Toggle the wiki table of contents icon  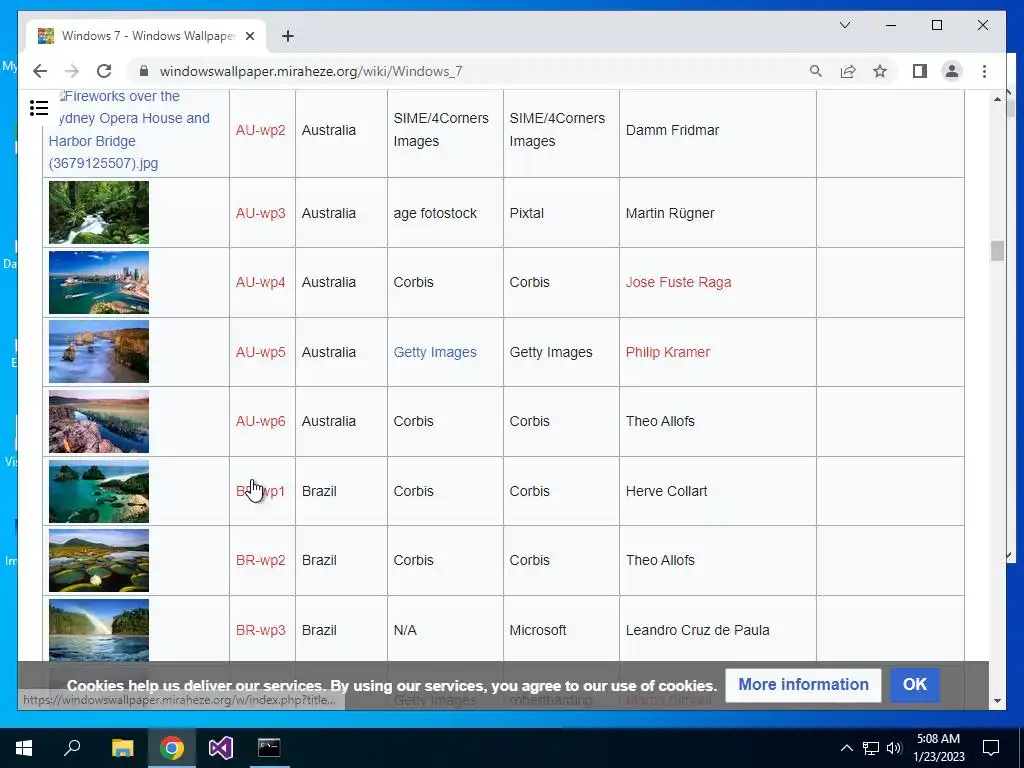39,108
